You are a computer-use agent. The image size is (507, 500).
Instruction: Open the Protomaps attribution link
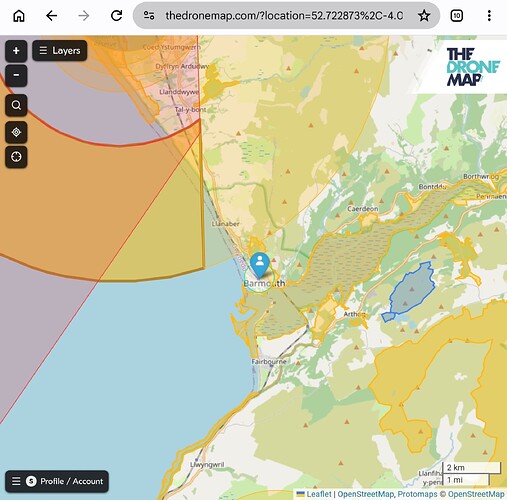(x=417, y=494)
